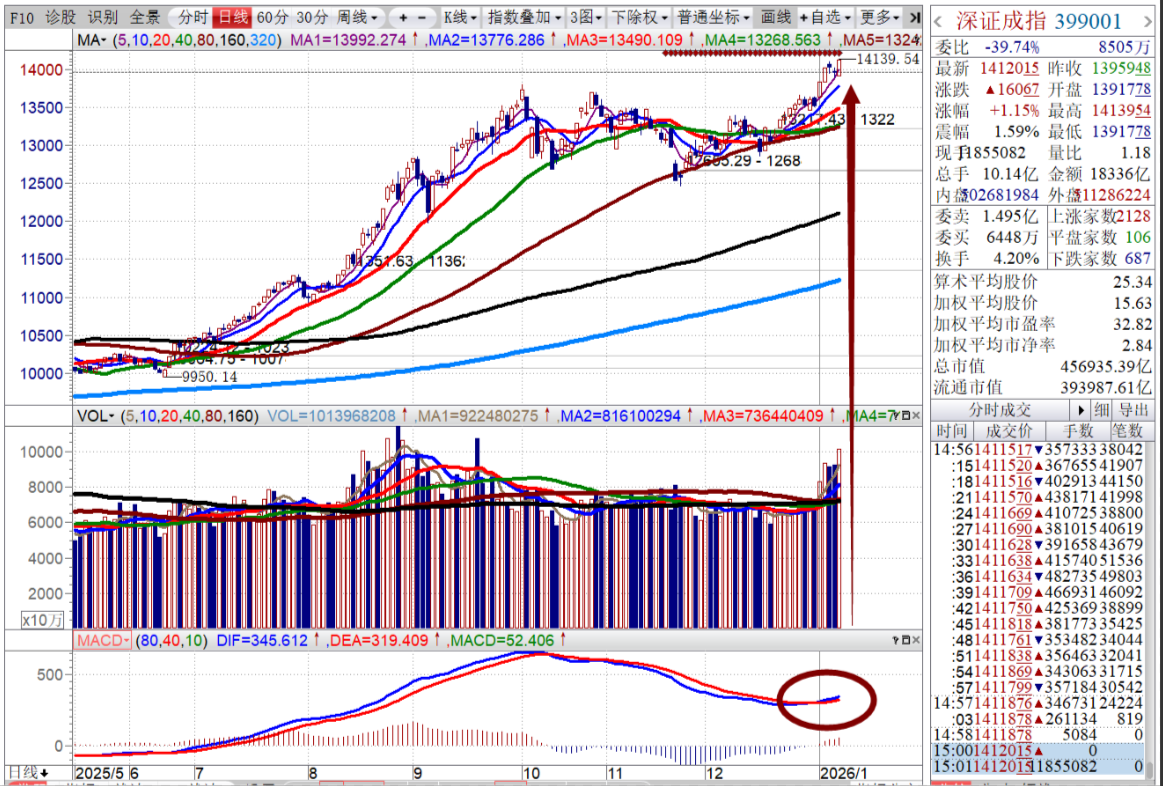
Task: Click the zoom in plus button
Action: [x=402, y=17]
